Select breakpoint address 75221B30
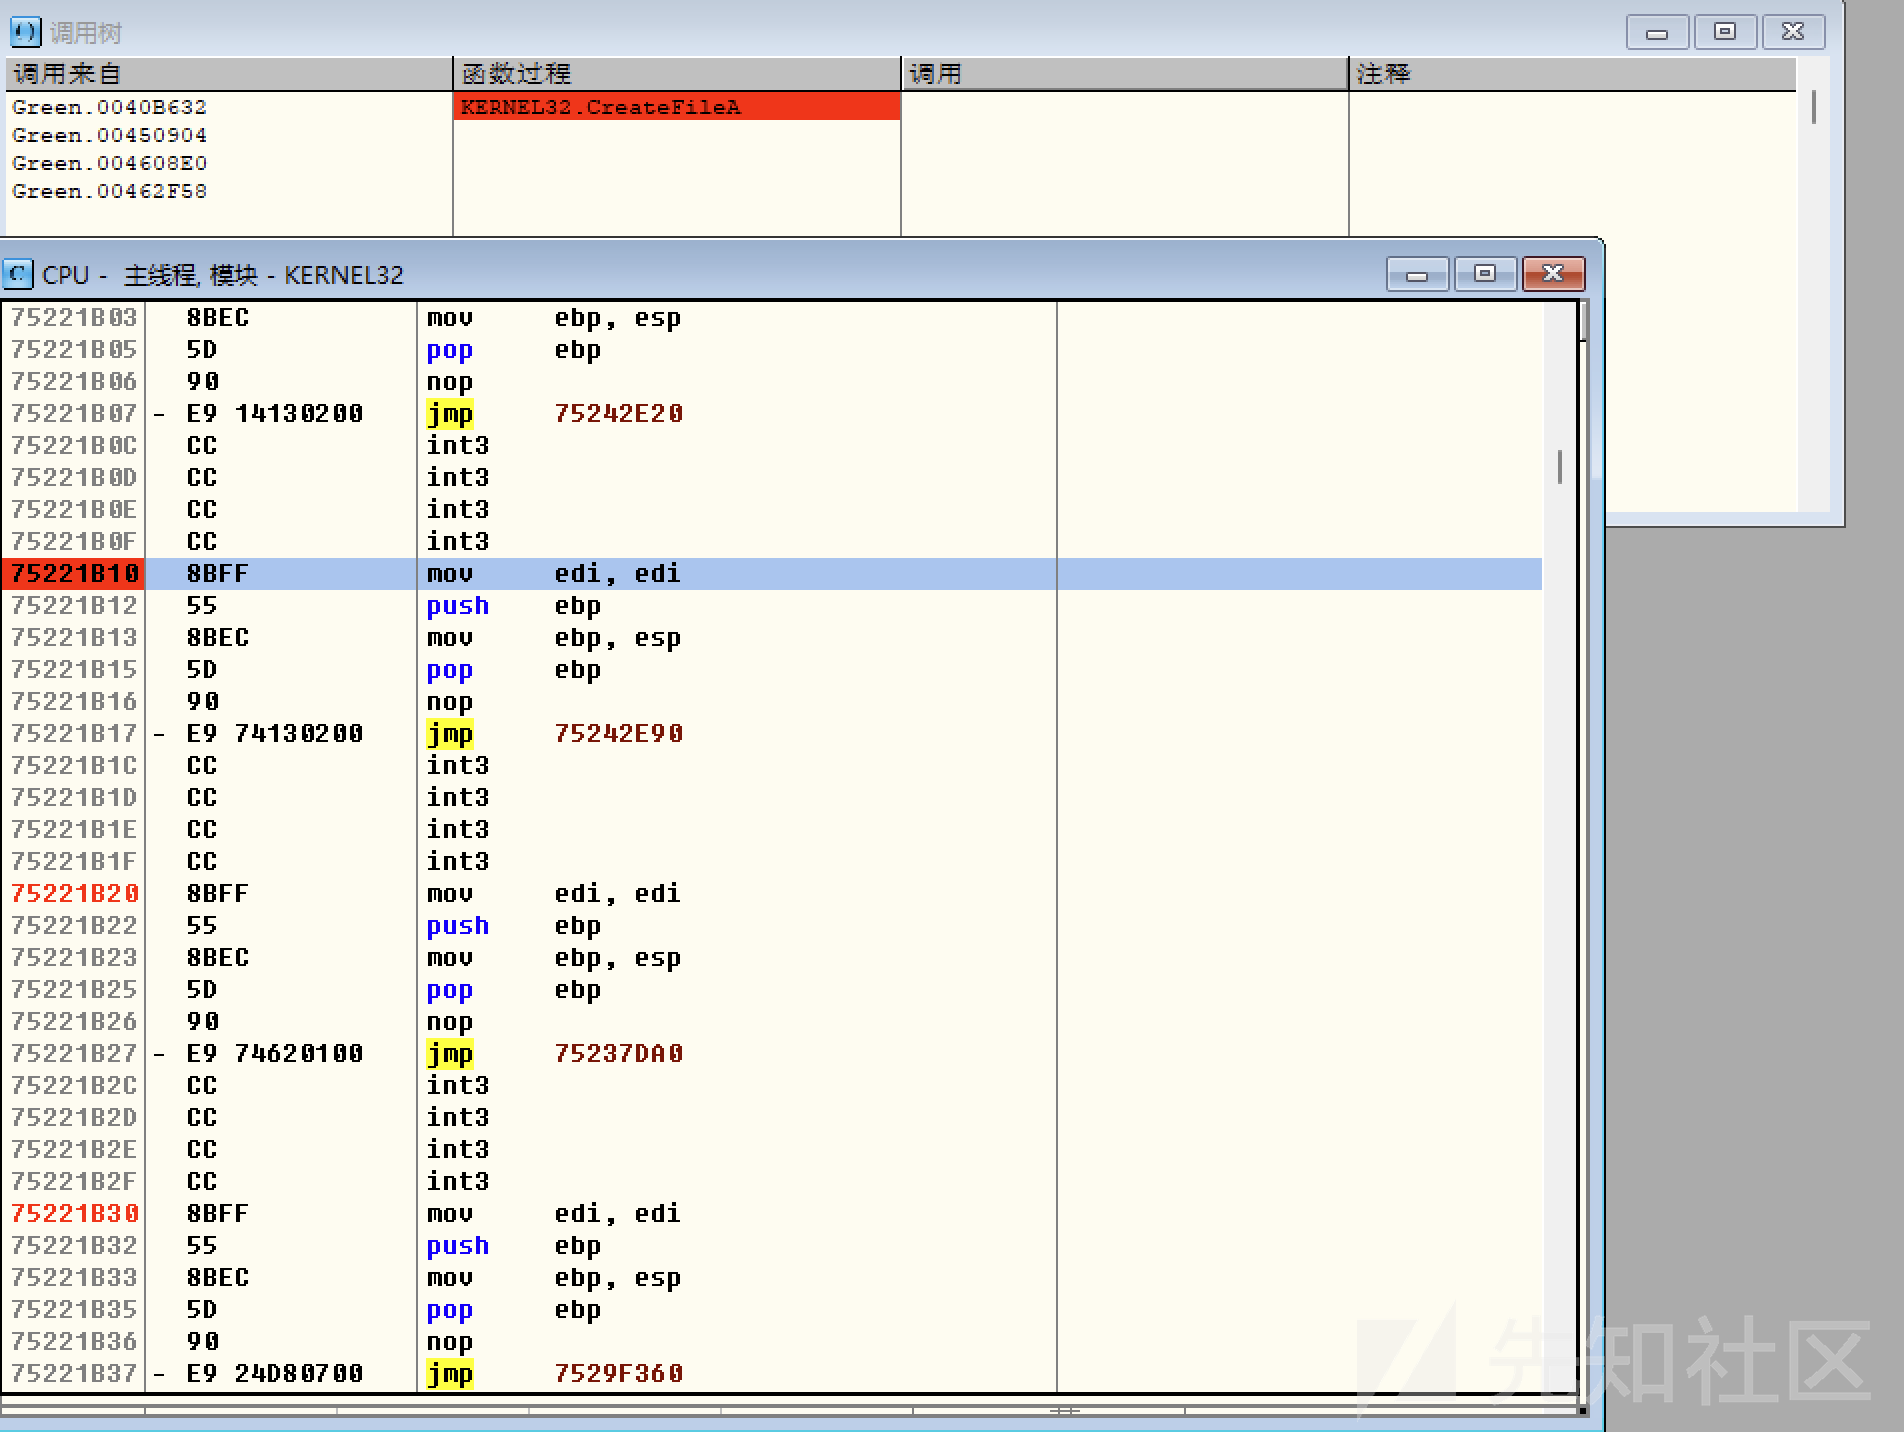The width and height of the screenshot is (1904, 1432). pos(74,1213)
